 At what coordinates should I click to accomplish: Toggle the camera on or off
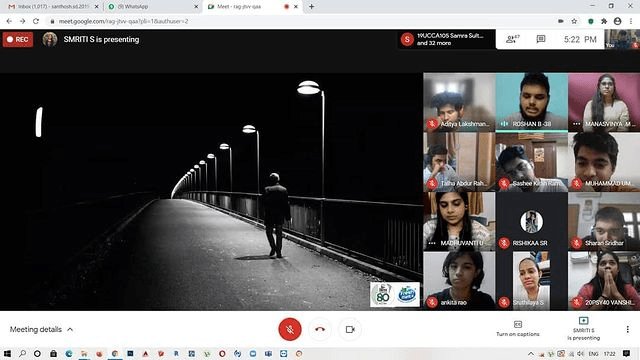(x=350, y=329)
